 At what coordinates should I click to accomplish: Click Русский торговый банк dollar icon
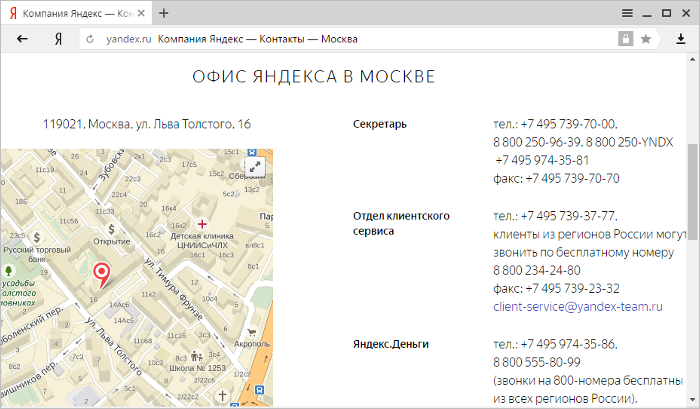click(37, 237)
